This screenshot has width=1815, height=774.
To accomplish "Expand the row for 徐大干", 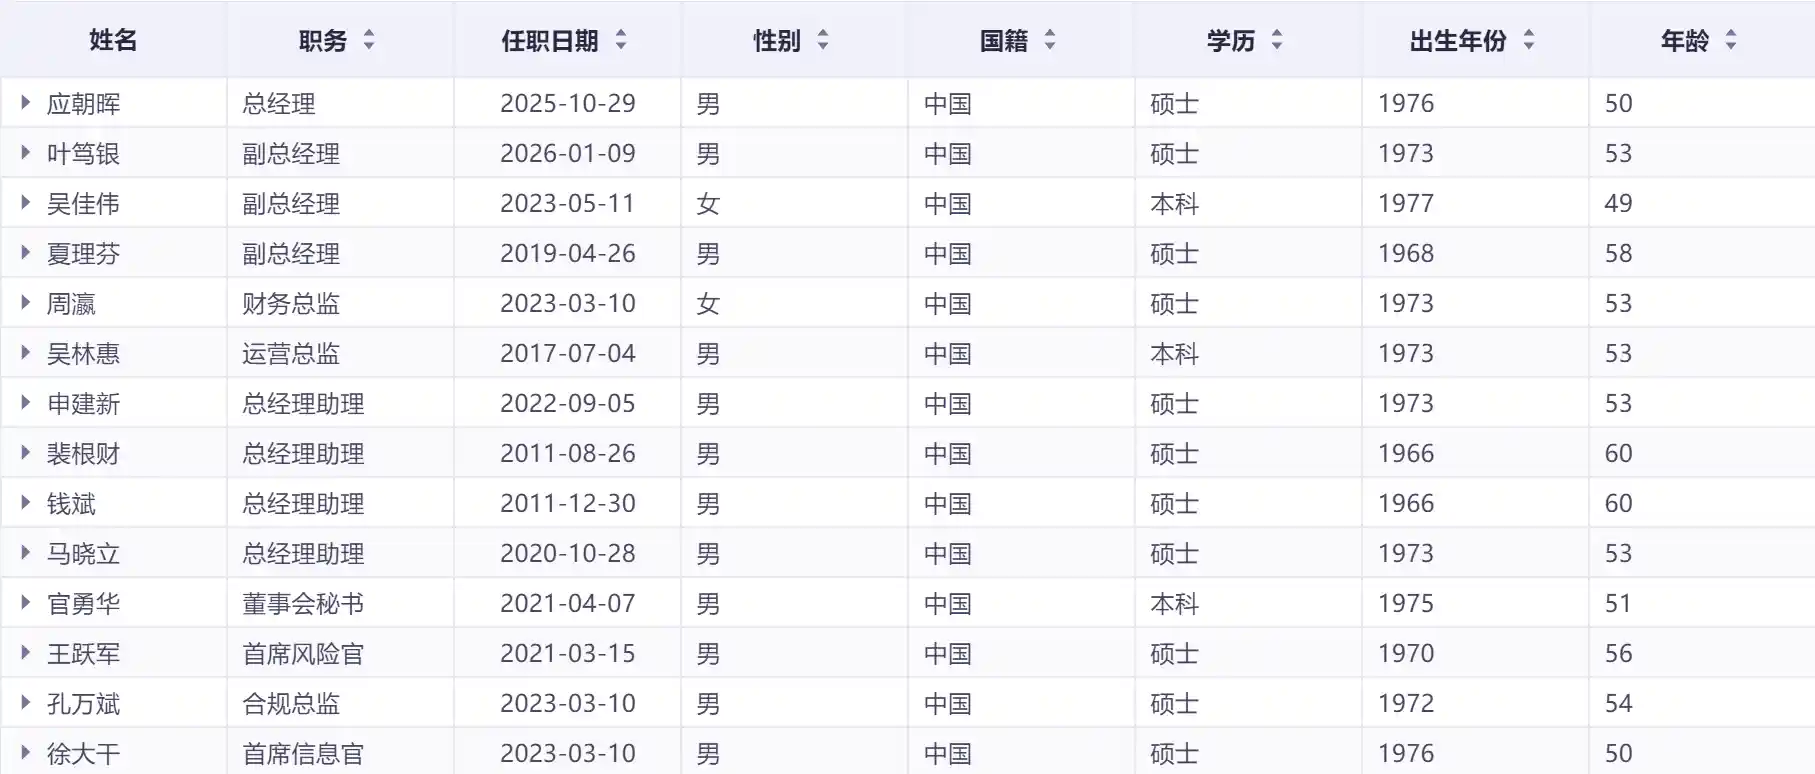I will (24, 752).
